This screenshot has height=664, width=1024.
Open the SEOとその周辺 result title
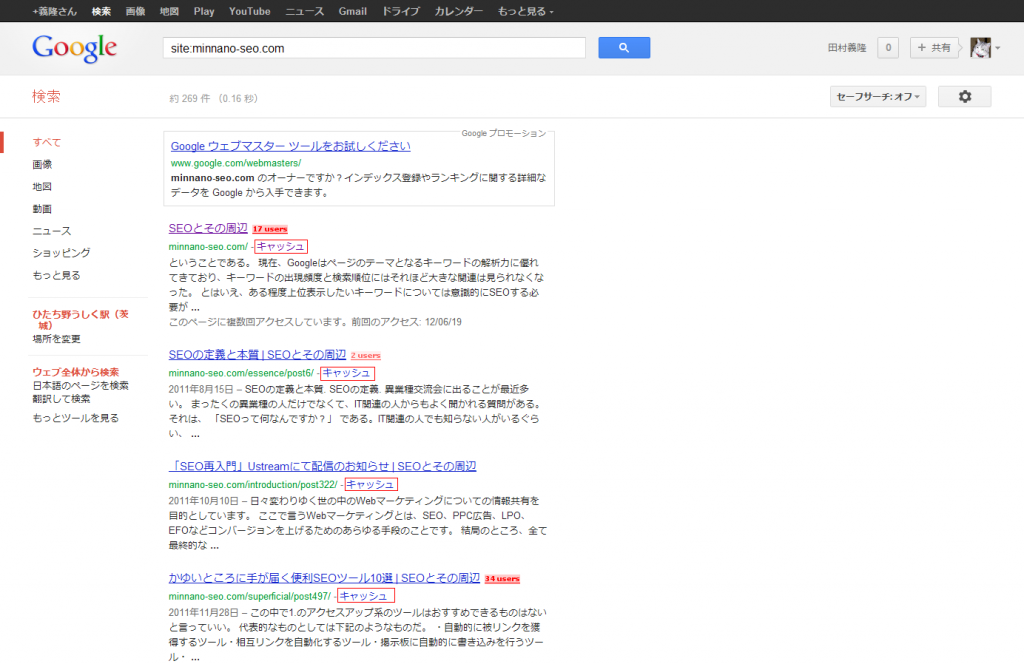[x=208, y=229]
